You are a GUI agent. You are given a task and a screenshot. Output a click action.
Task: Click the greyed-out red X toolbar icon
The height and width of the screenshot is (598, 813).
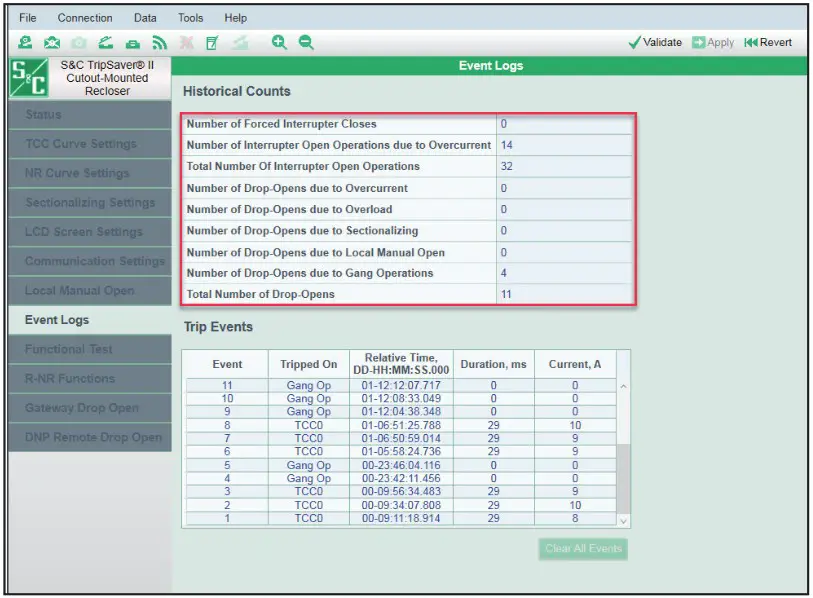coord(186,43)
